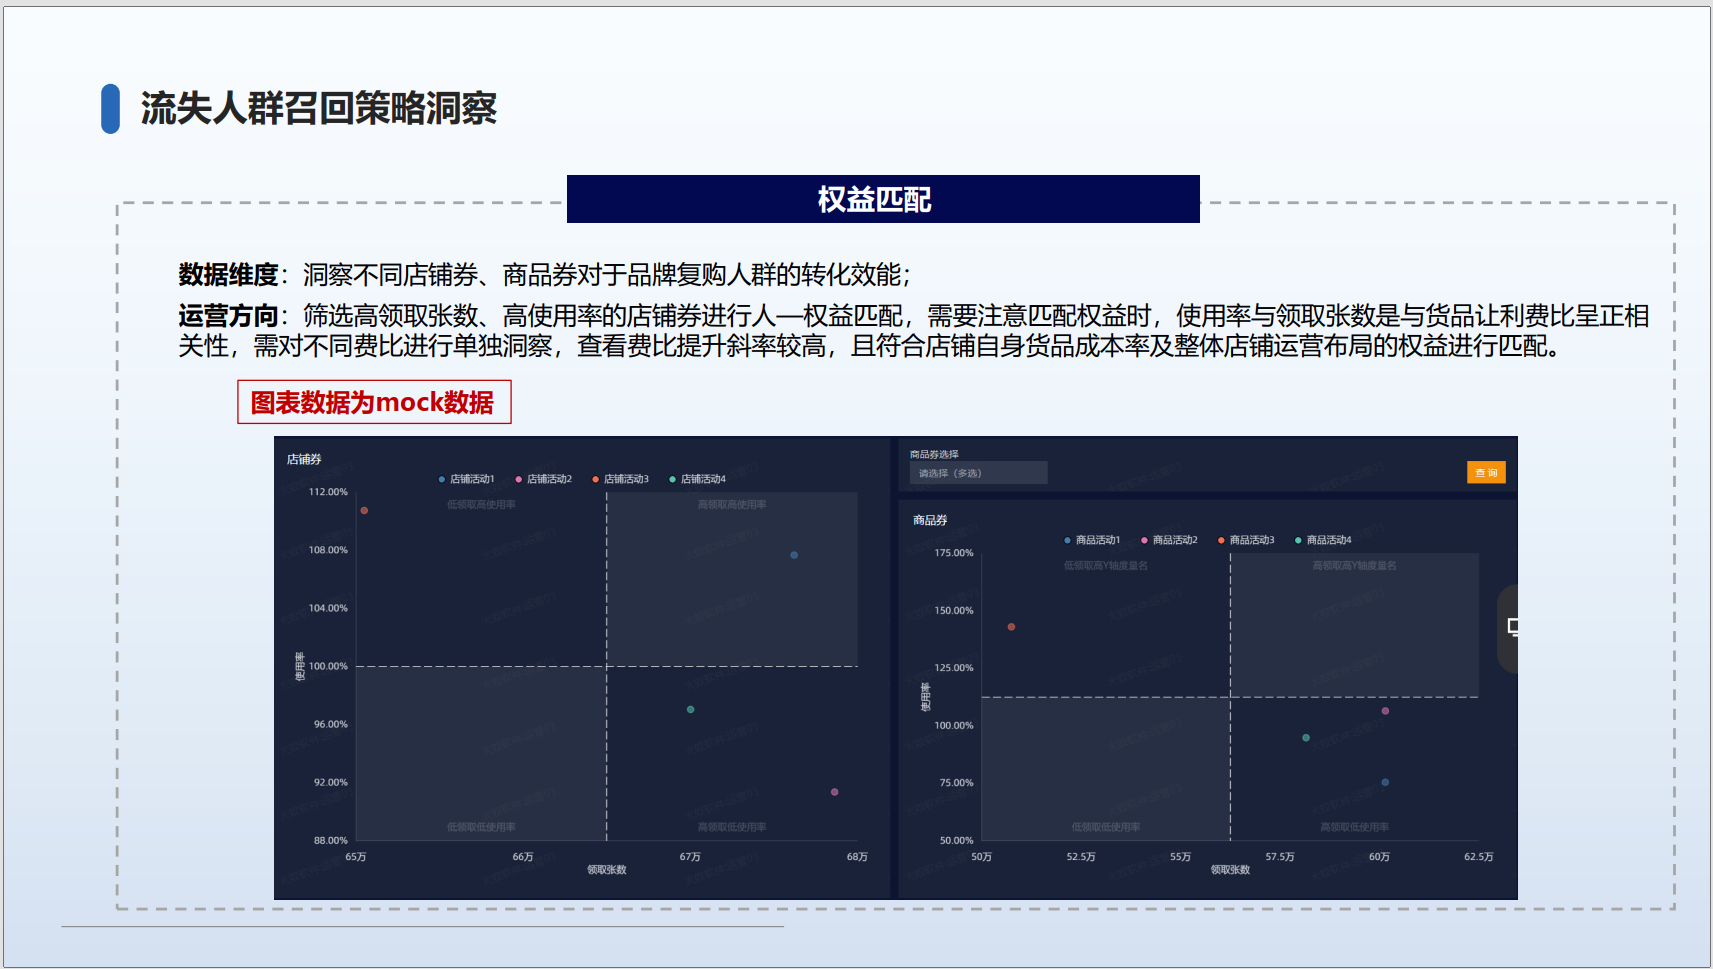Click the 68万 x-axis tick label
The height and width of the screenshot is (969, 1713).
(857, 857)
